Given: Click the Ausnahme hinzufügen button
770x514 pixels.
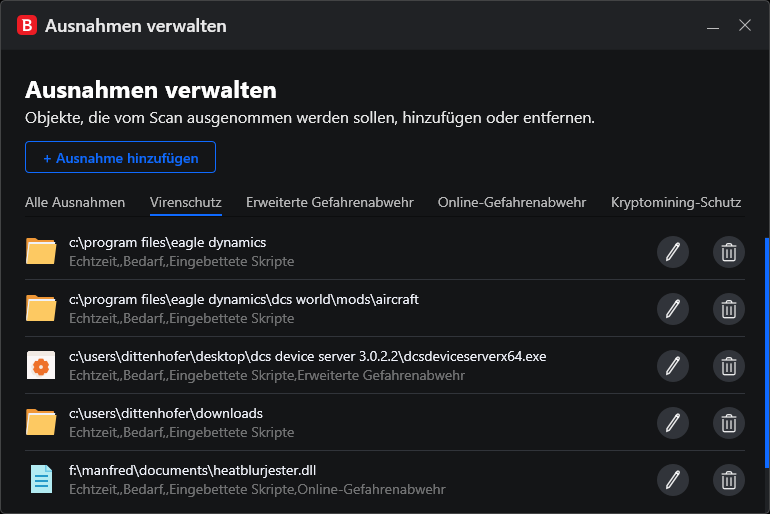Looking at the screenshot, I should point(120,157).
